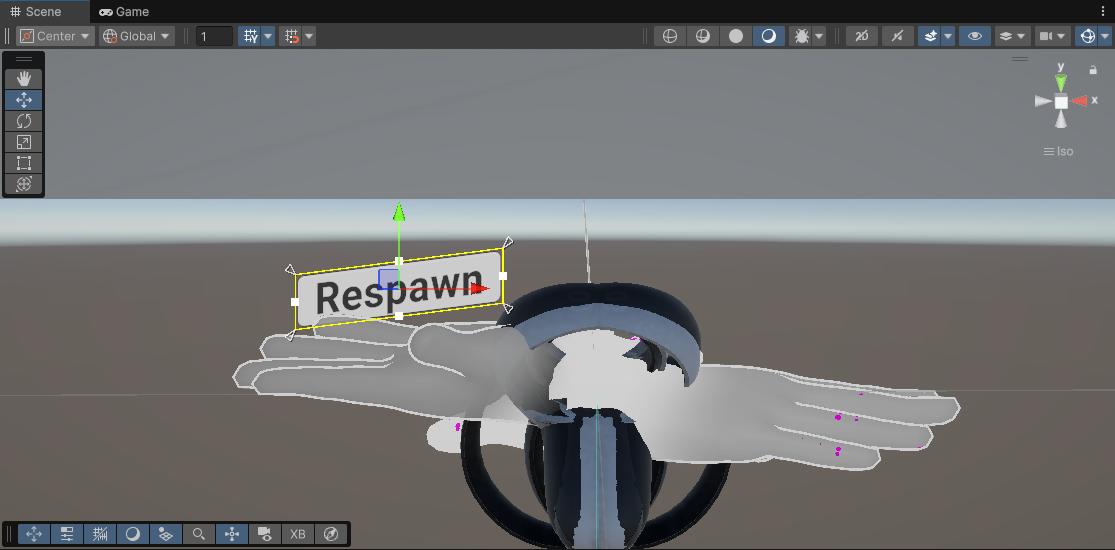This screenshot has height=550, width=1115.
Task: Click the snap increment value field
Action: tap(214, 36)
